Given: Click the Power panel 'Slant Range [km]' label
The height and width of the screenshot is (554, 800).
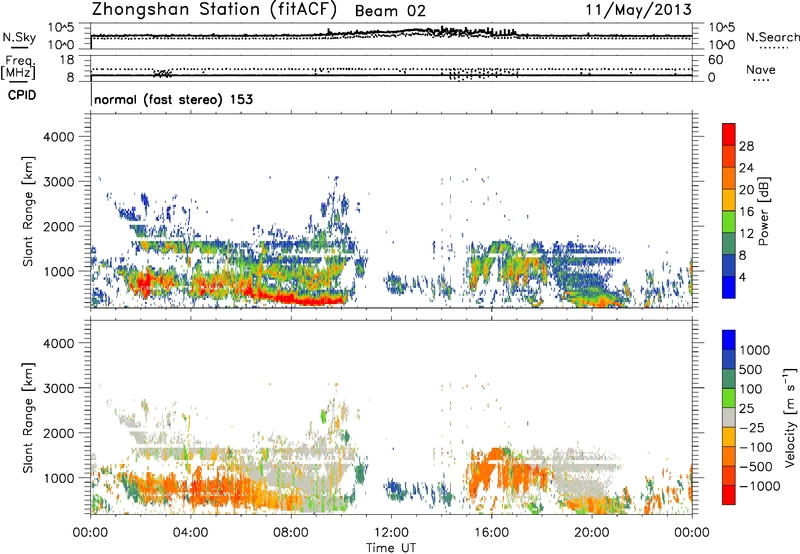Looking at the screenshot, I should tap(28, 211).
